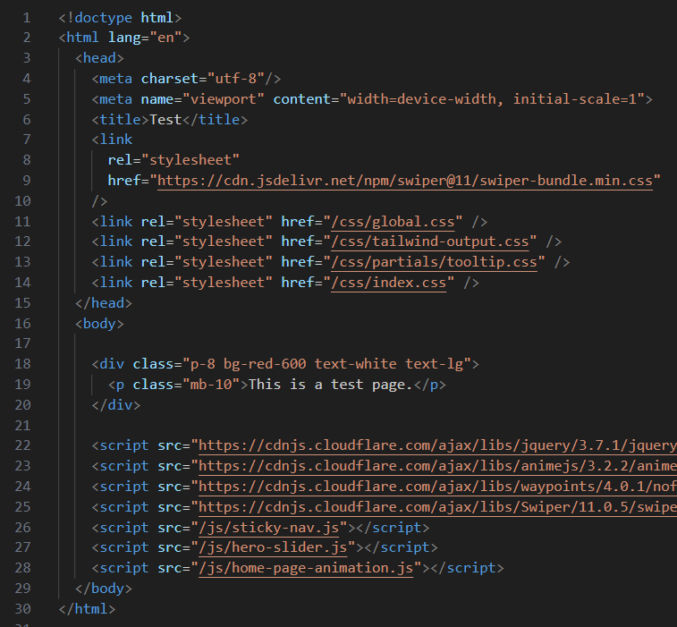Screen dimensions: 677x627
Task: Follow the waypoints 4.0.1 script URL
Action: 437,487
